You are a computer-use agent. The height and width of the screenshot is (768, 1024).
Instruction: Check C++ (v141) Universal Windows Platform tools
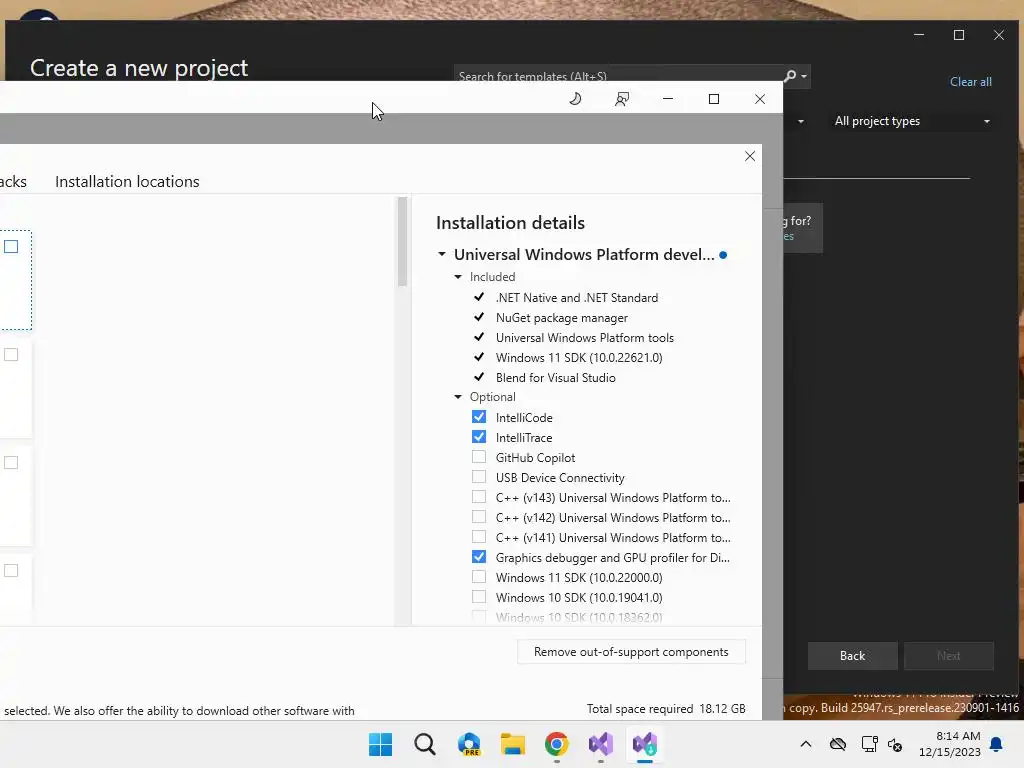coord(479,537)
